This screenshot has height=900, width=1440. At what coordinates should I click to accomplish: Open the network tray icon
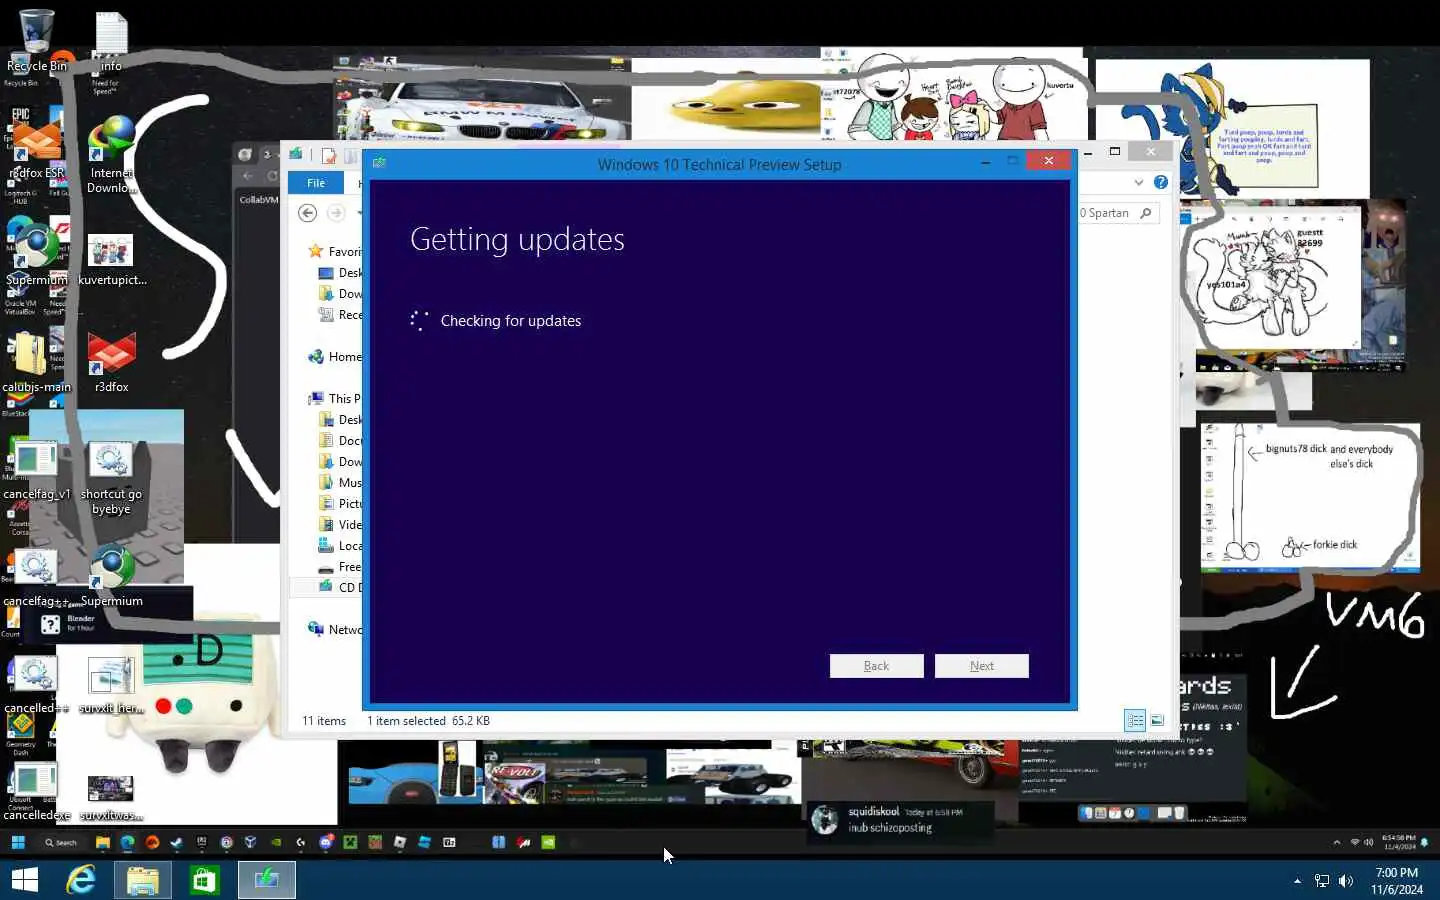(x=1322, y=881)
